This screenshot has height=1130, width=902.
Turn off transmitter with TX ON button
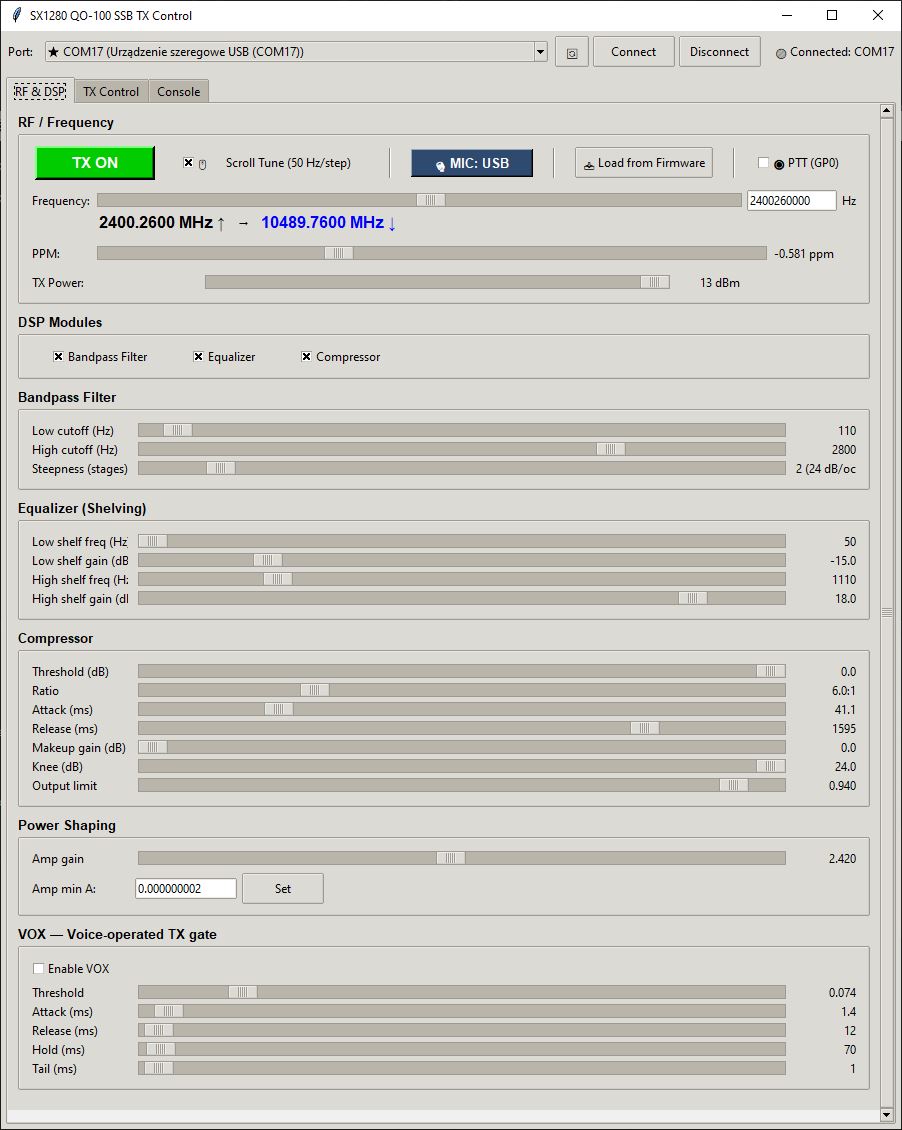click(x=95, y=163)
